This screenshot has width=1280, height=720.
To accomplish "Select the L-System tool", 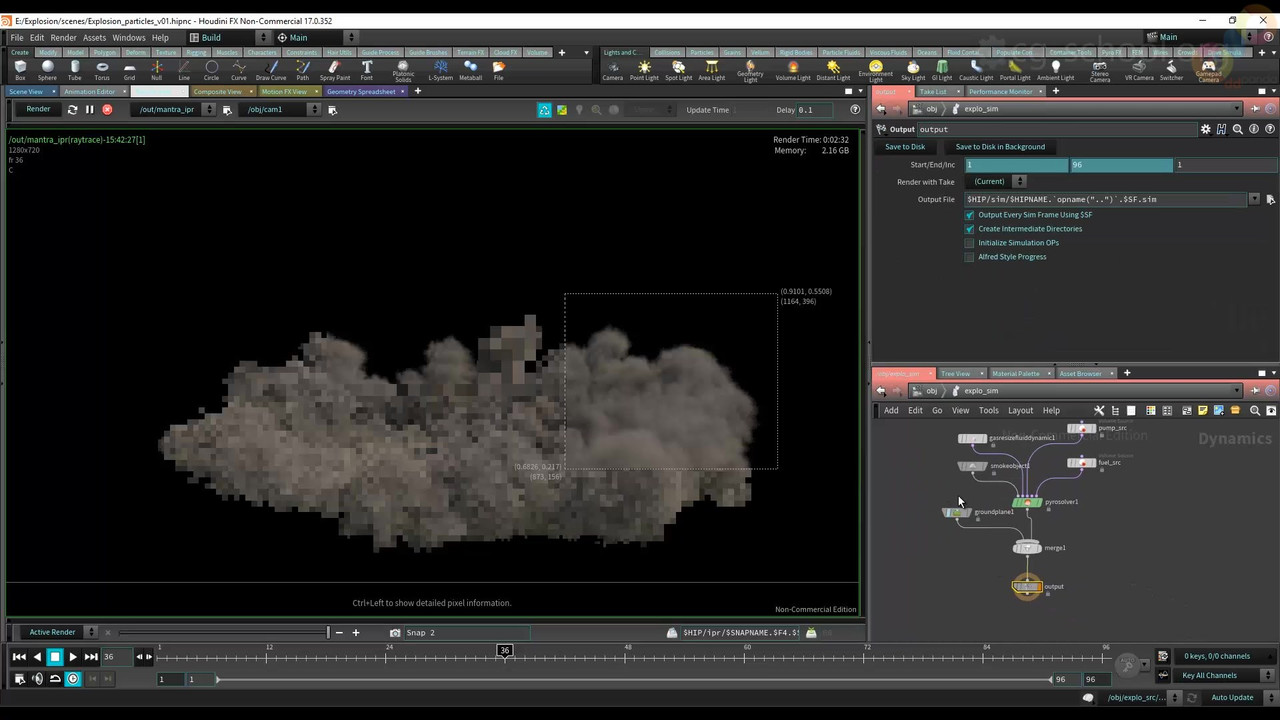I will 440,70.
